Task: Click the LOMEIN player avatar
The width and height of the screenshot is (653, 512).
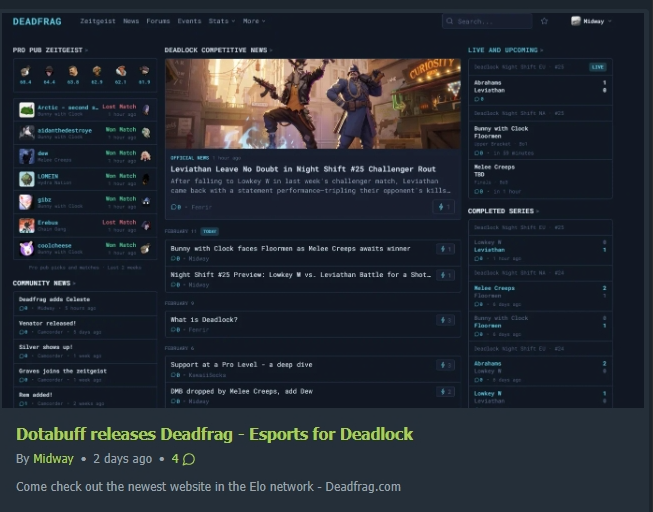Action: click(x=27, y=179)
